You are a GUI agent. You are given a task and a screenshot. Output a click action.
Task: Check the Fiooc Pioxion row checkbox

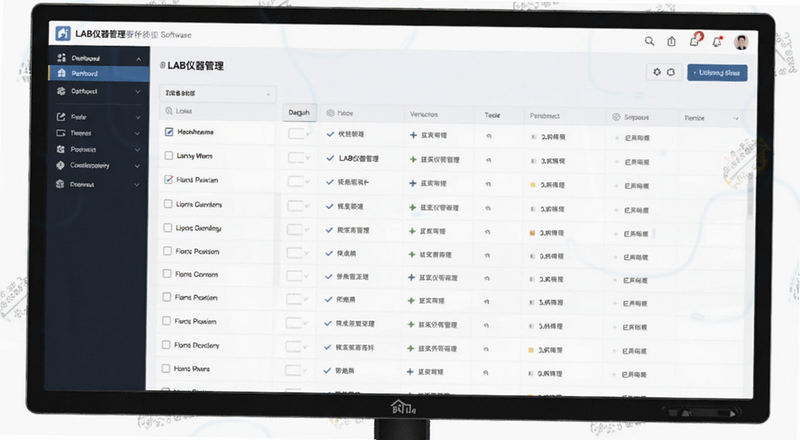[x=167, y=251]
